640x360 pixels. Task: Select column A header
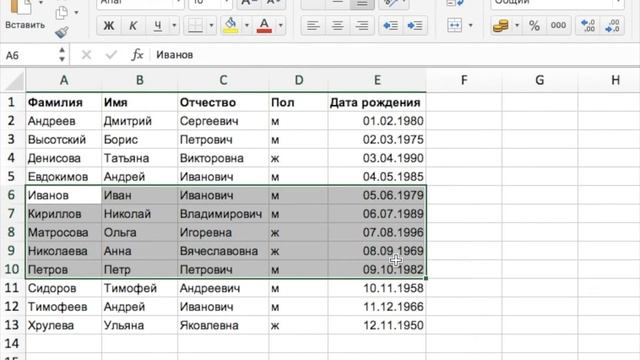click(64, 80)
